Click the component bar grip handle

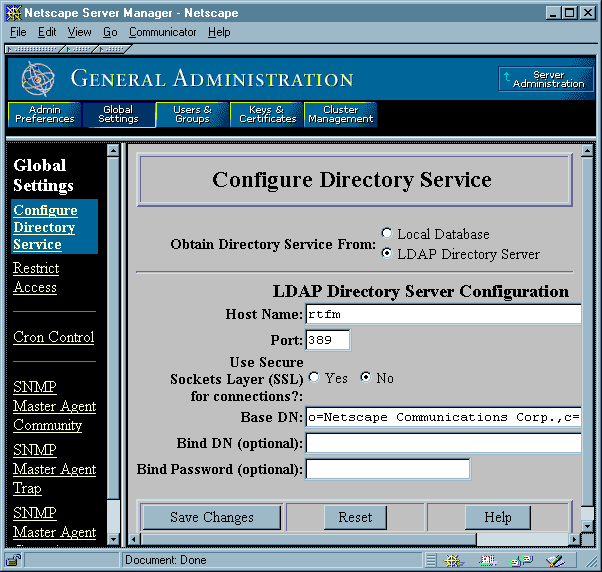[431, 560]
